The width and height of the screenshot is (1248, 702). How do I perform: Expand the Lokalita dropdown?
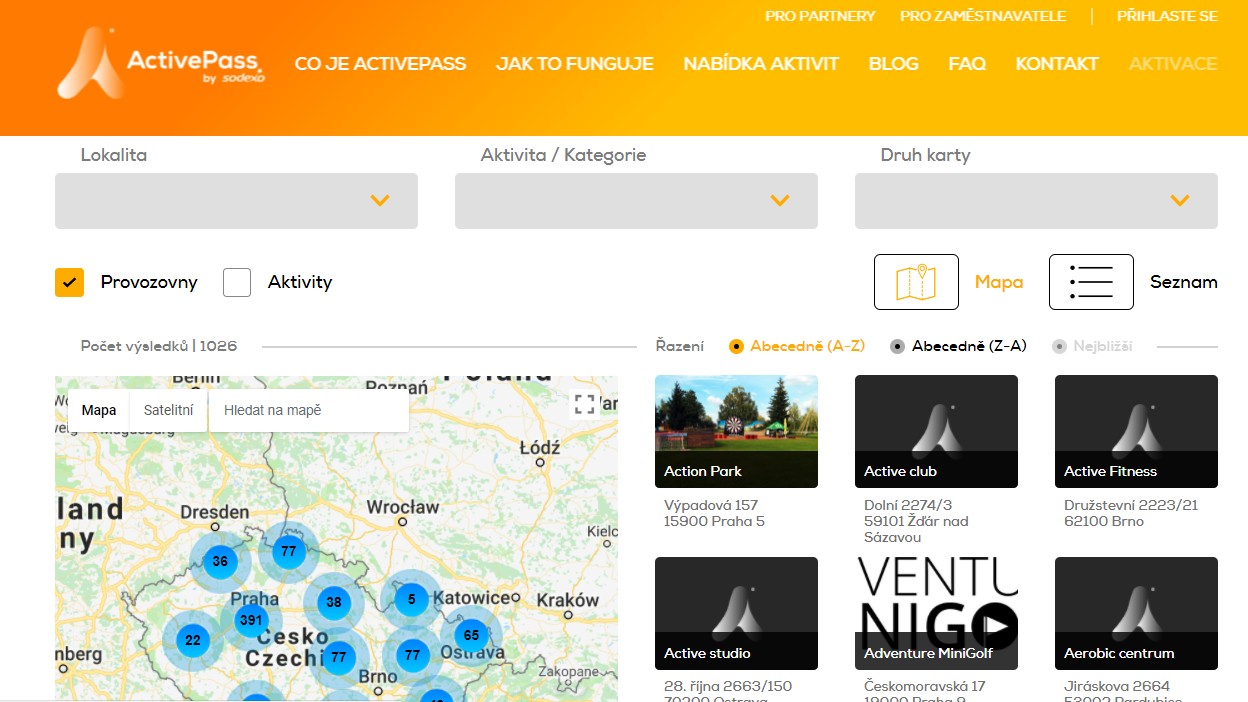[x=236, y=201]
